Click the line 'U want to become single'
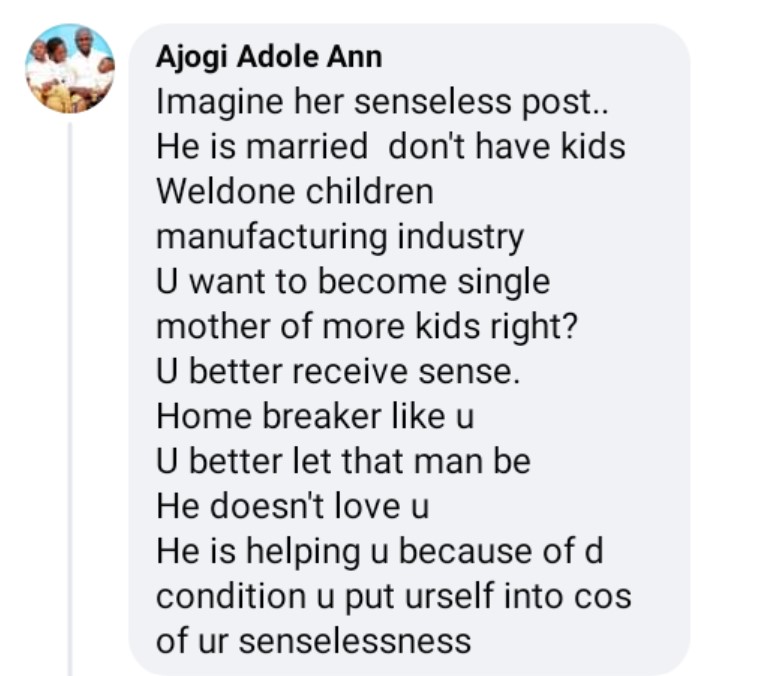Image resolution: width=772 pixels, height=676 pixels. coord(353,282)
